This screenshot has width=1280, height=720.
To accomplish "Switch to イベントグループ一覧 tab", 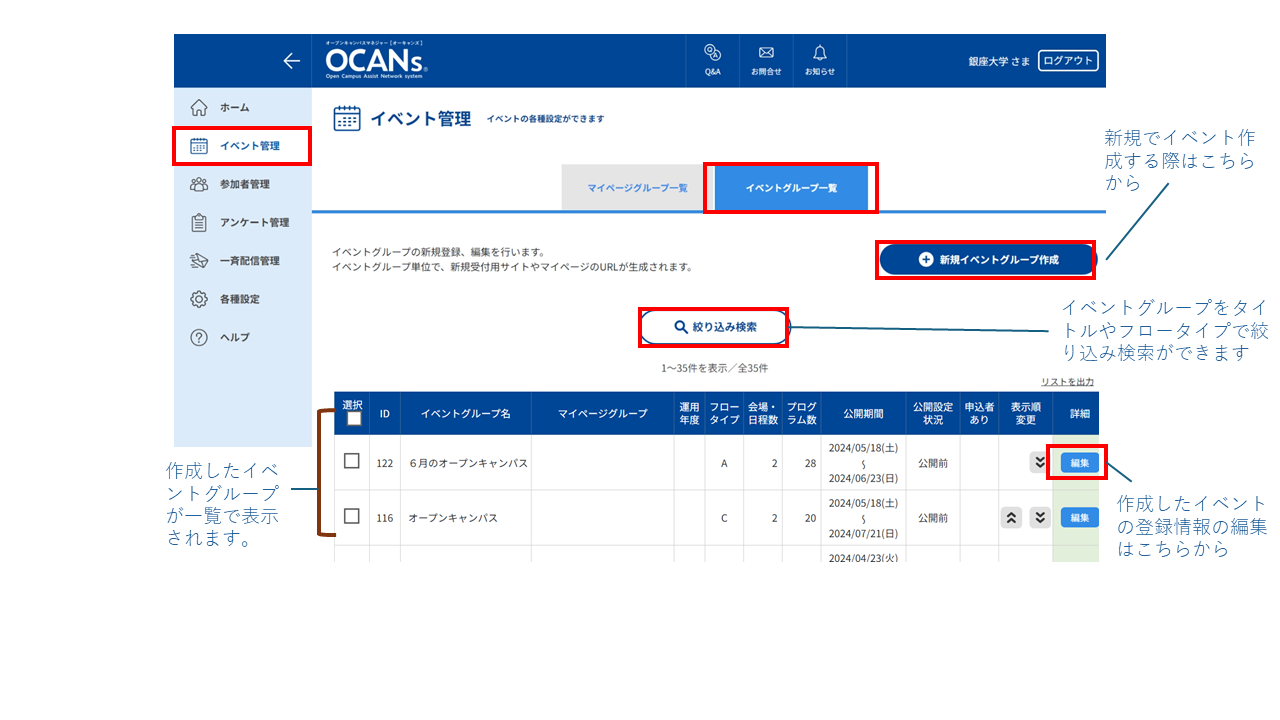I will pyautogui.click(x=791, y=188).
